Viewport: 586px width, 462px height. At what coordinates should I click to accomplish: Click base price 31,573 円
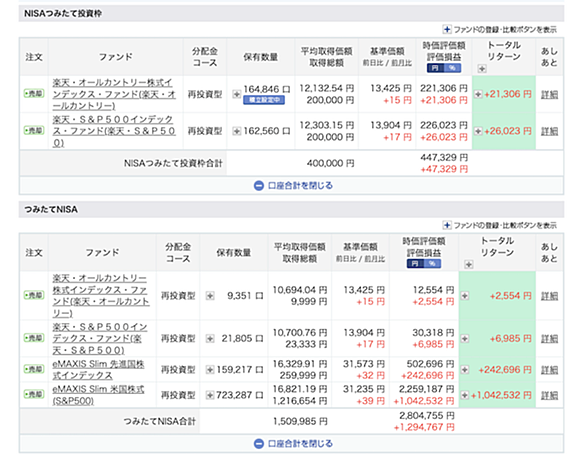tap(364, 364)
